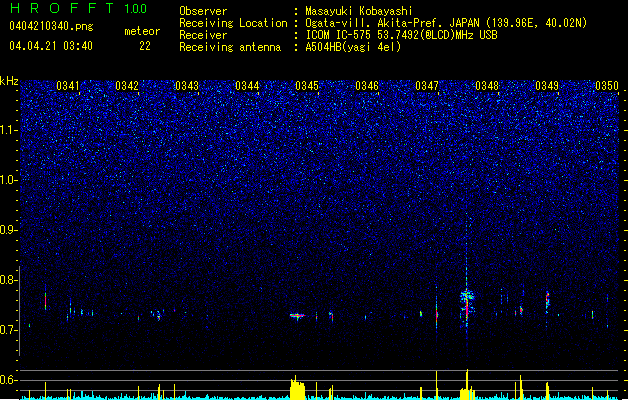Click the 0341 time marker
The image size is (629, 400).
pyautogui.click(x=67, y=86)
